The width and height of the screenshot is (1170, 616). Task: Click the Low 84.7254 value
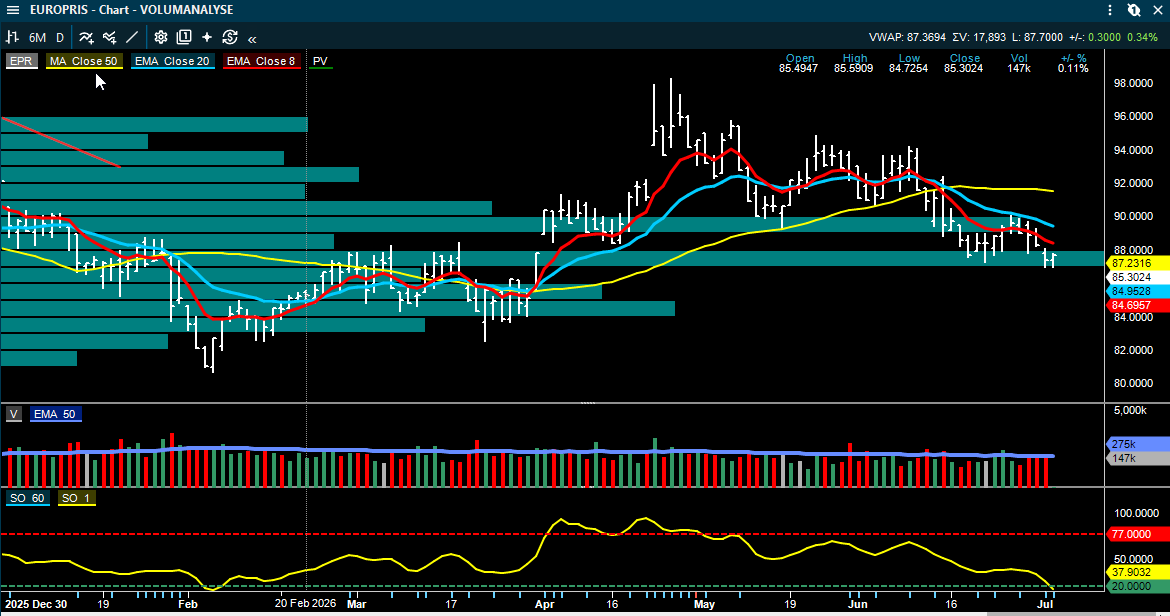tap(908, 69)
